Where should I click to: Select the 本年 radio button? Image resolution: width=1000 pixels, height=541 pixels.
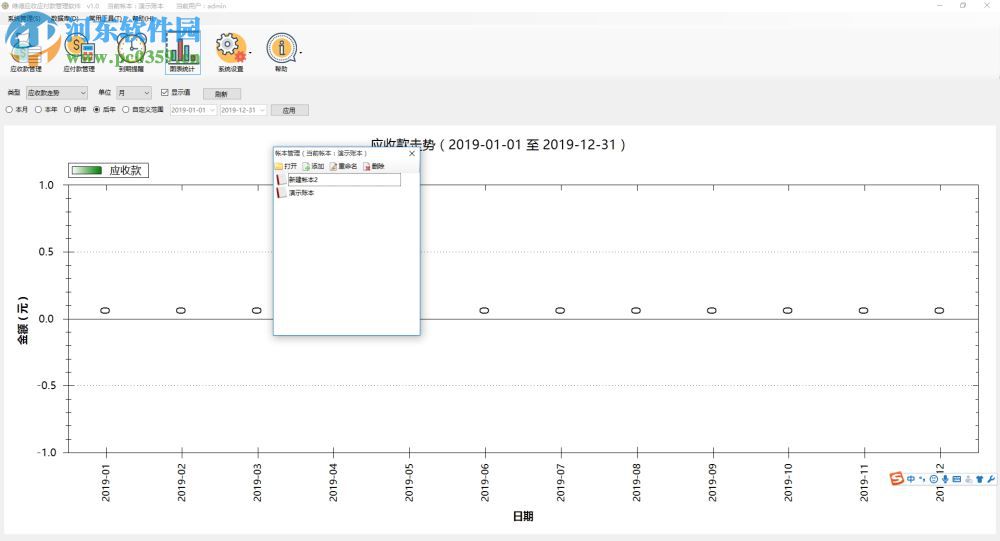click(38, 110)
